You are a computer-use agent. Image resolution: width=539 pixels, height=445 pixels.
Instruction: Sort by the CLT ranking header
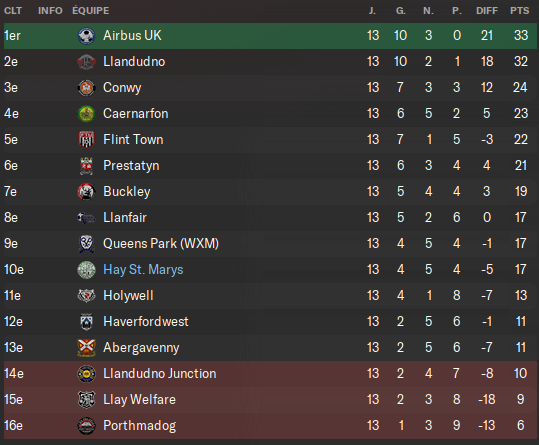click(x=13, y=11)
